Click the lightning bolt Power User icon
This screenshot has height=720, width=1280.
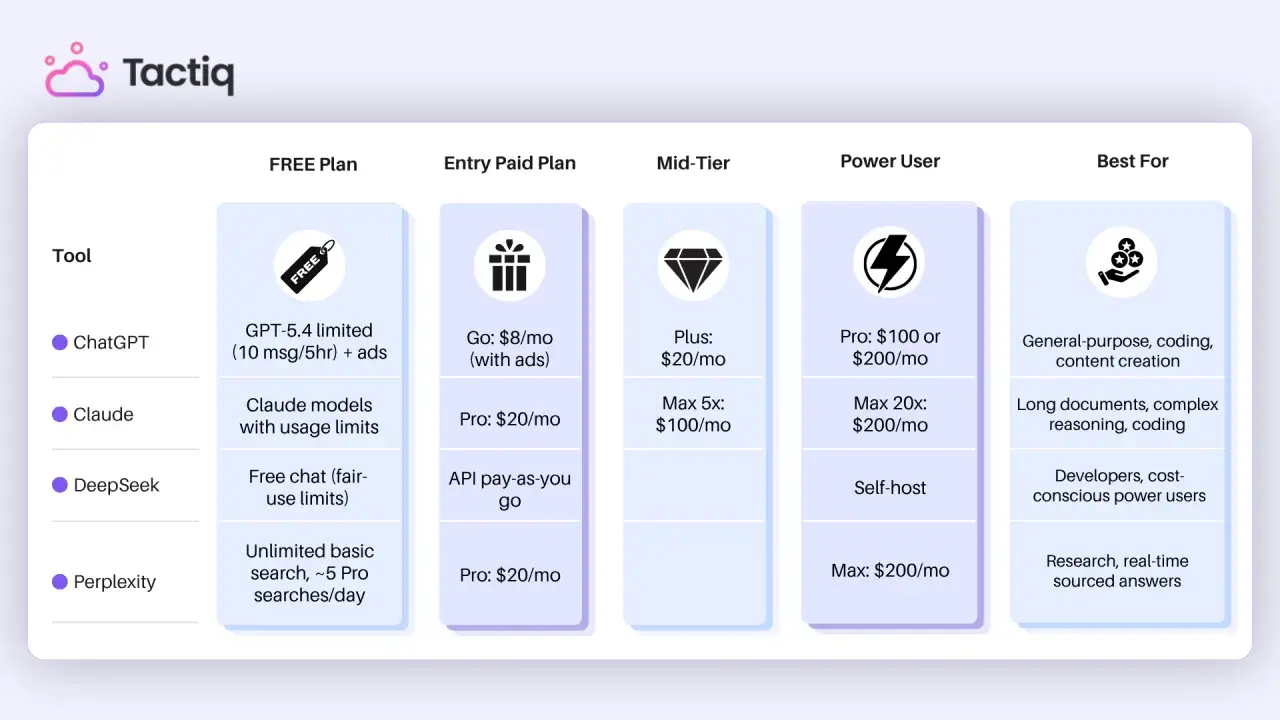[889, 263]
